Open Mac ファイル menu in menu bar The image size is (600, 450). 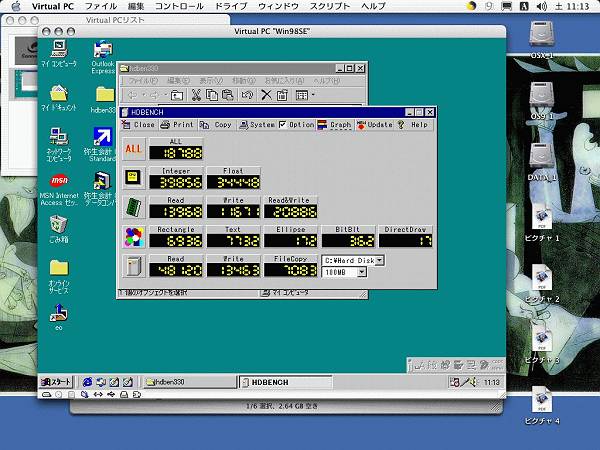[x=101, y=6]
